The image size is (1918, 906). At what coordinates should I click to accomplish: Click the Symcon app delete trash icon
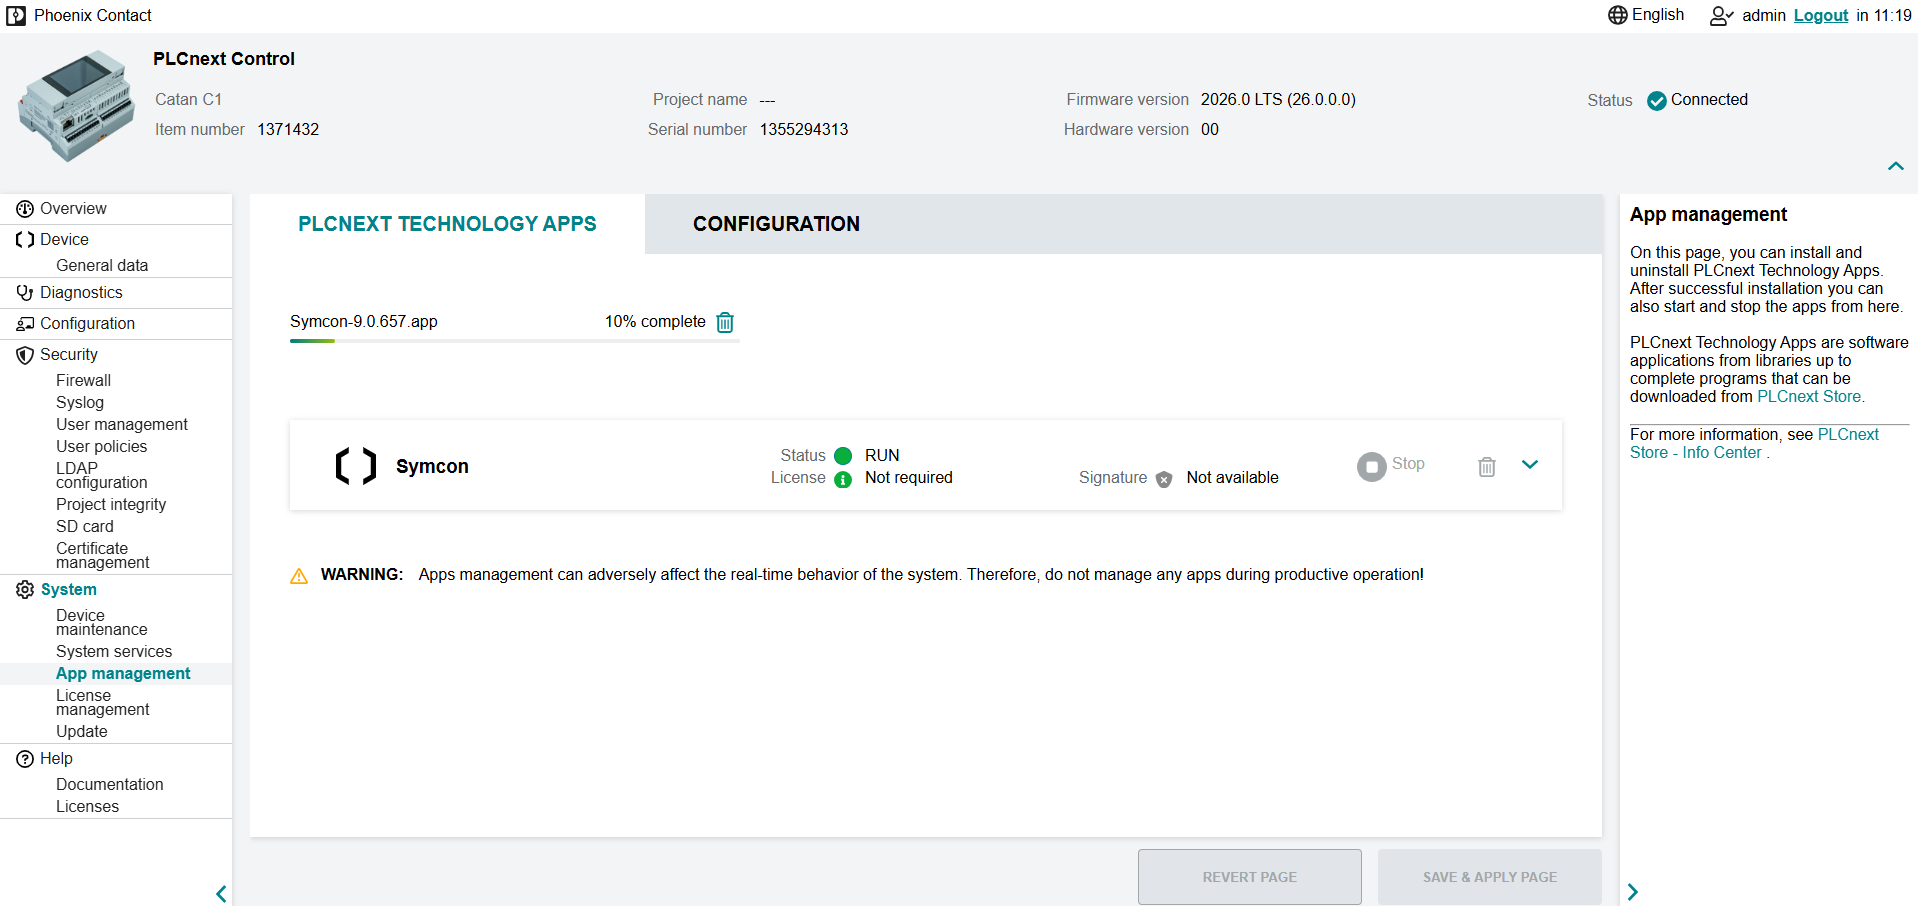pyautogui.click(x=1486, y=466)
